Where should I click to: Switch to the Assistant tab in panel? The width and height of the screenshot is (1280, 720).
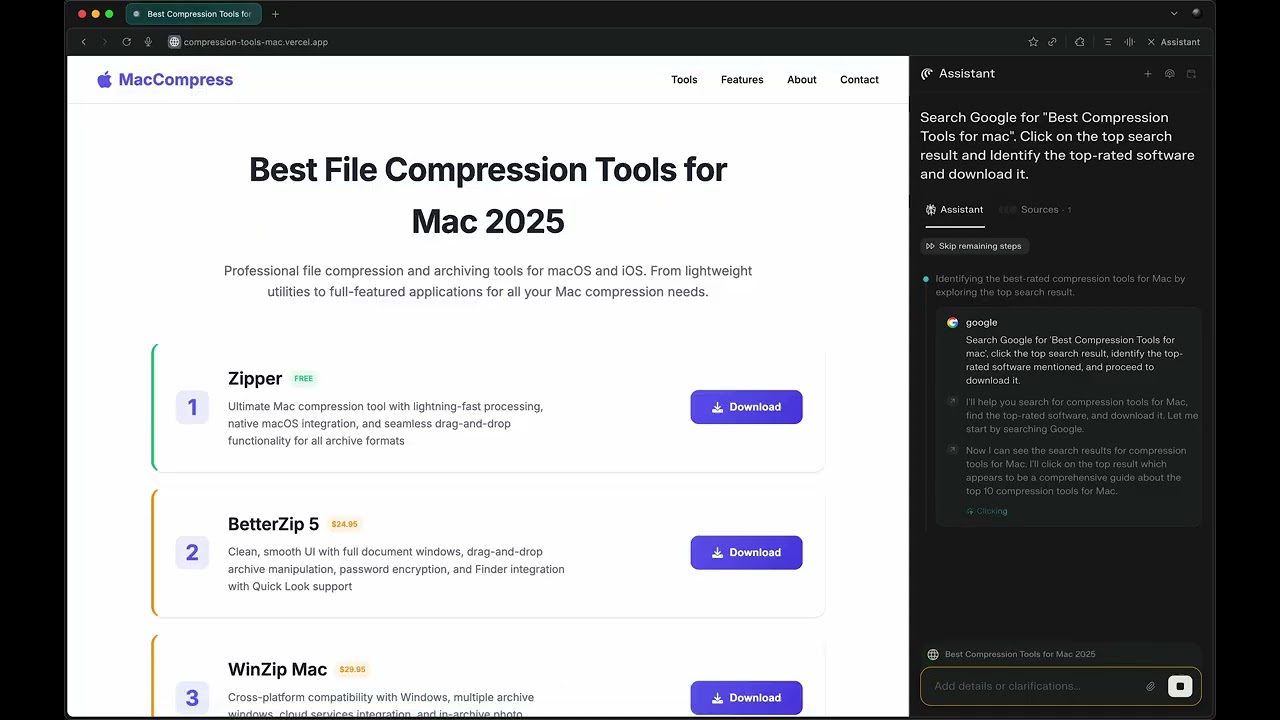(955, 210)
